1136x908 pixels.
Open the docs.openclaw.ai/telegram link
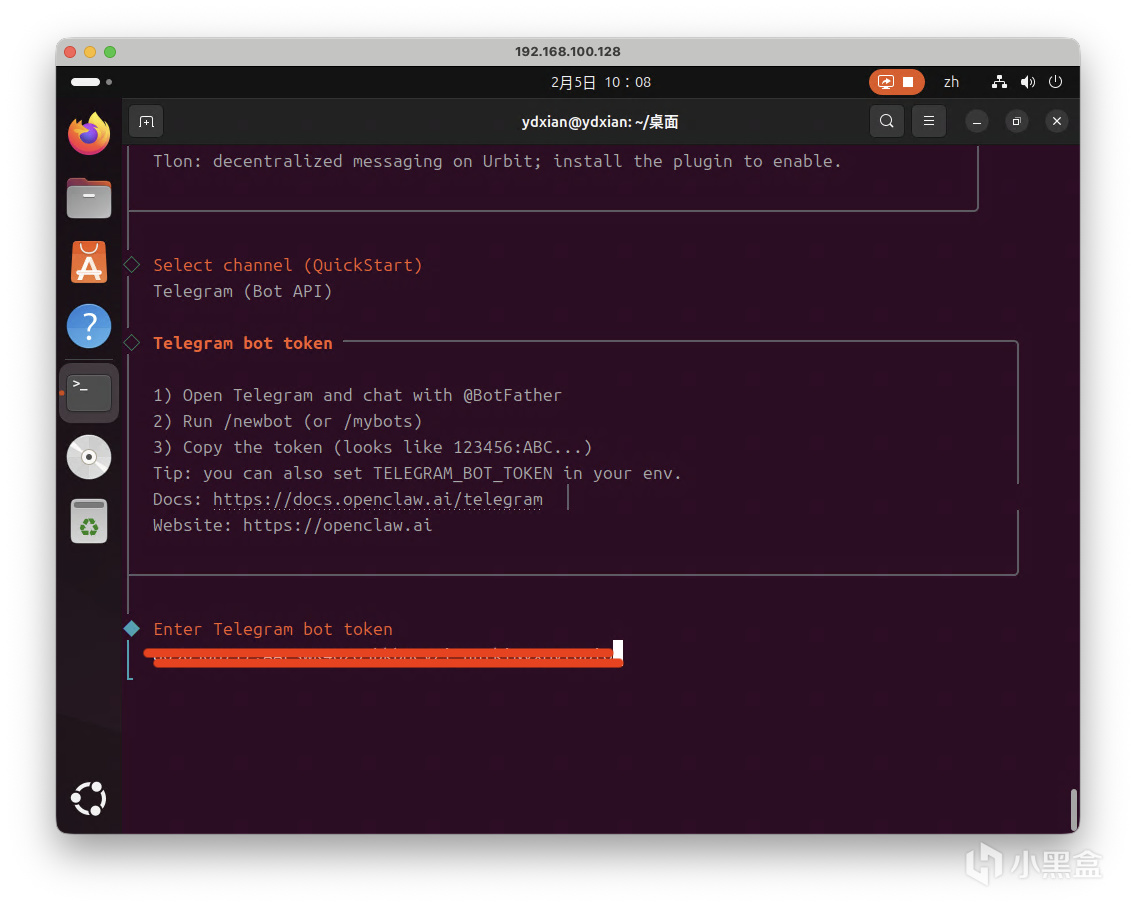377,499
